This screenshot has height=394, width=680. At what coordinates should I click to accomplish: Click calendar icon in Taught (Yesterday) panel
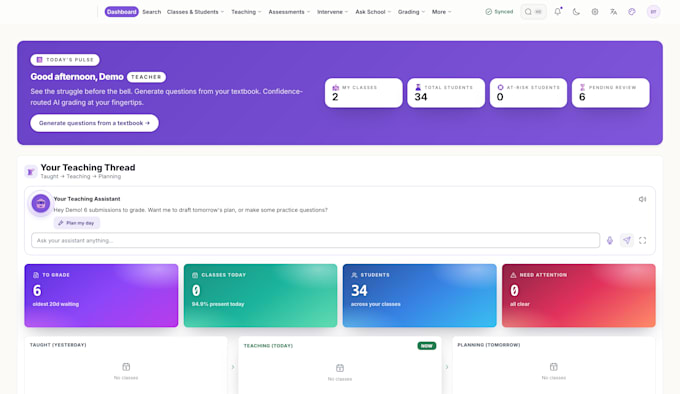[x=126, y=367]
